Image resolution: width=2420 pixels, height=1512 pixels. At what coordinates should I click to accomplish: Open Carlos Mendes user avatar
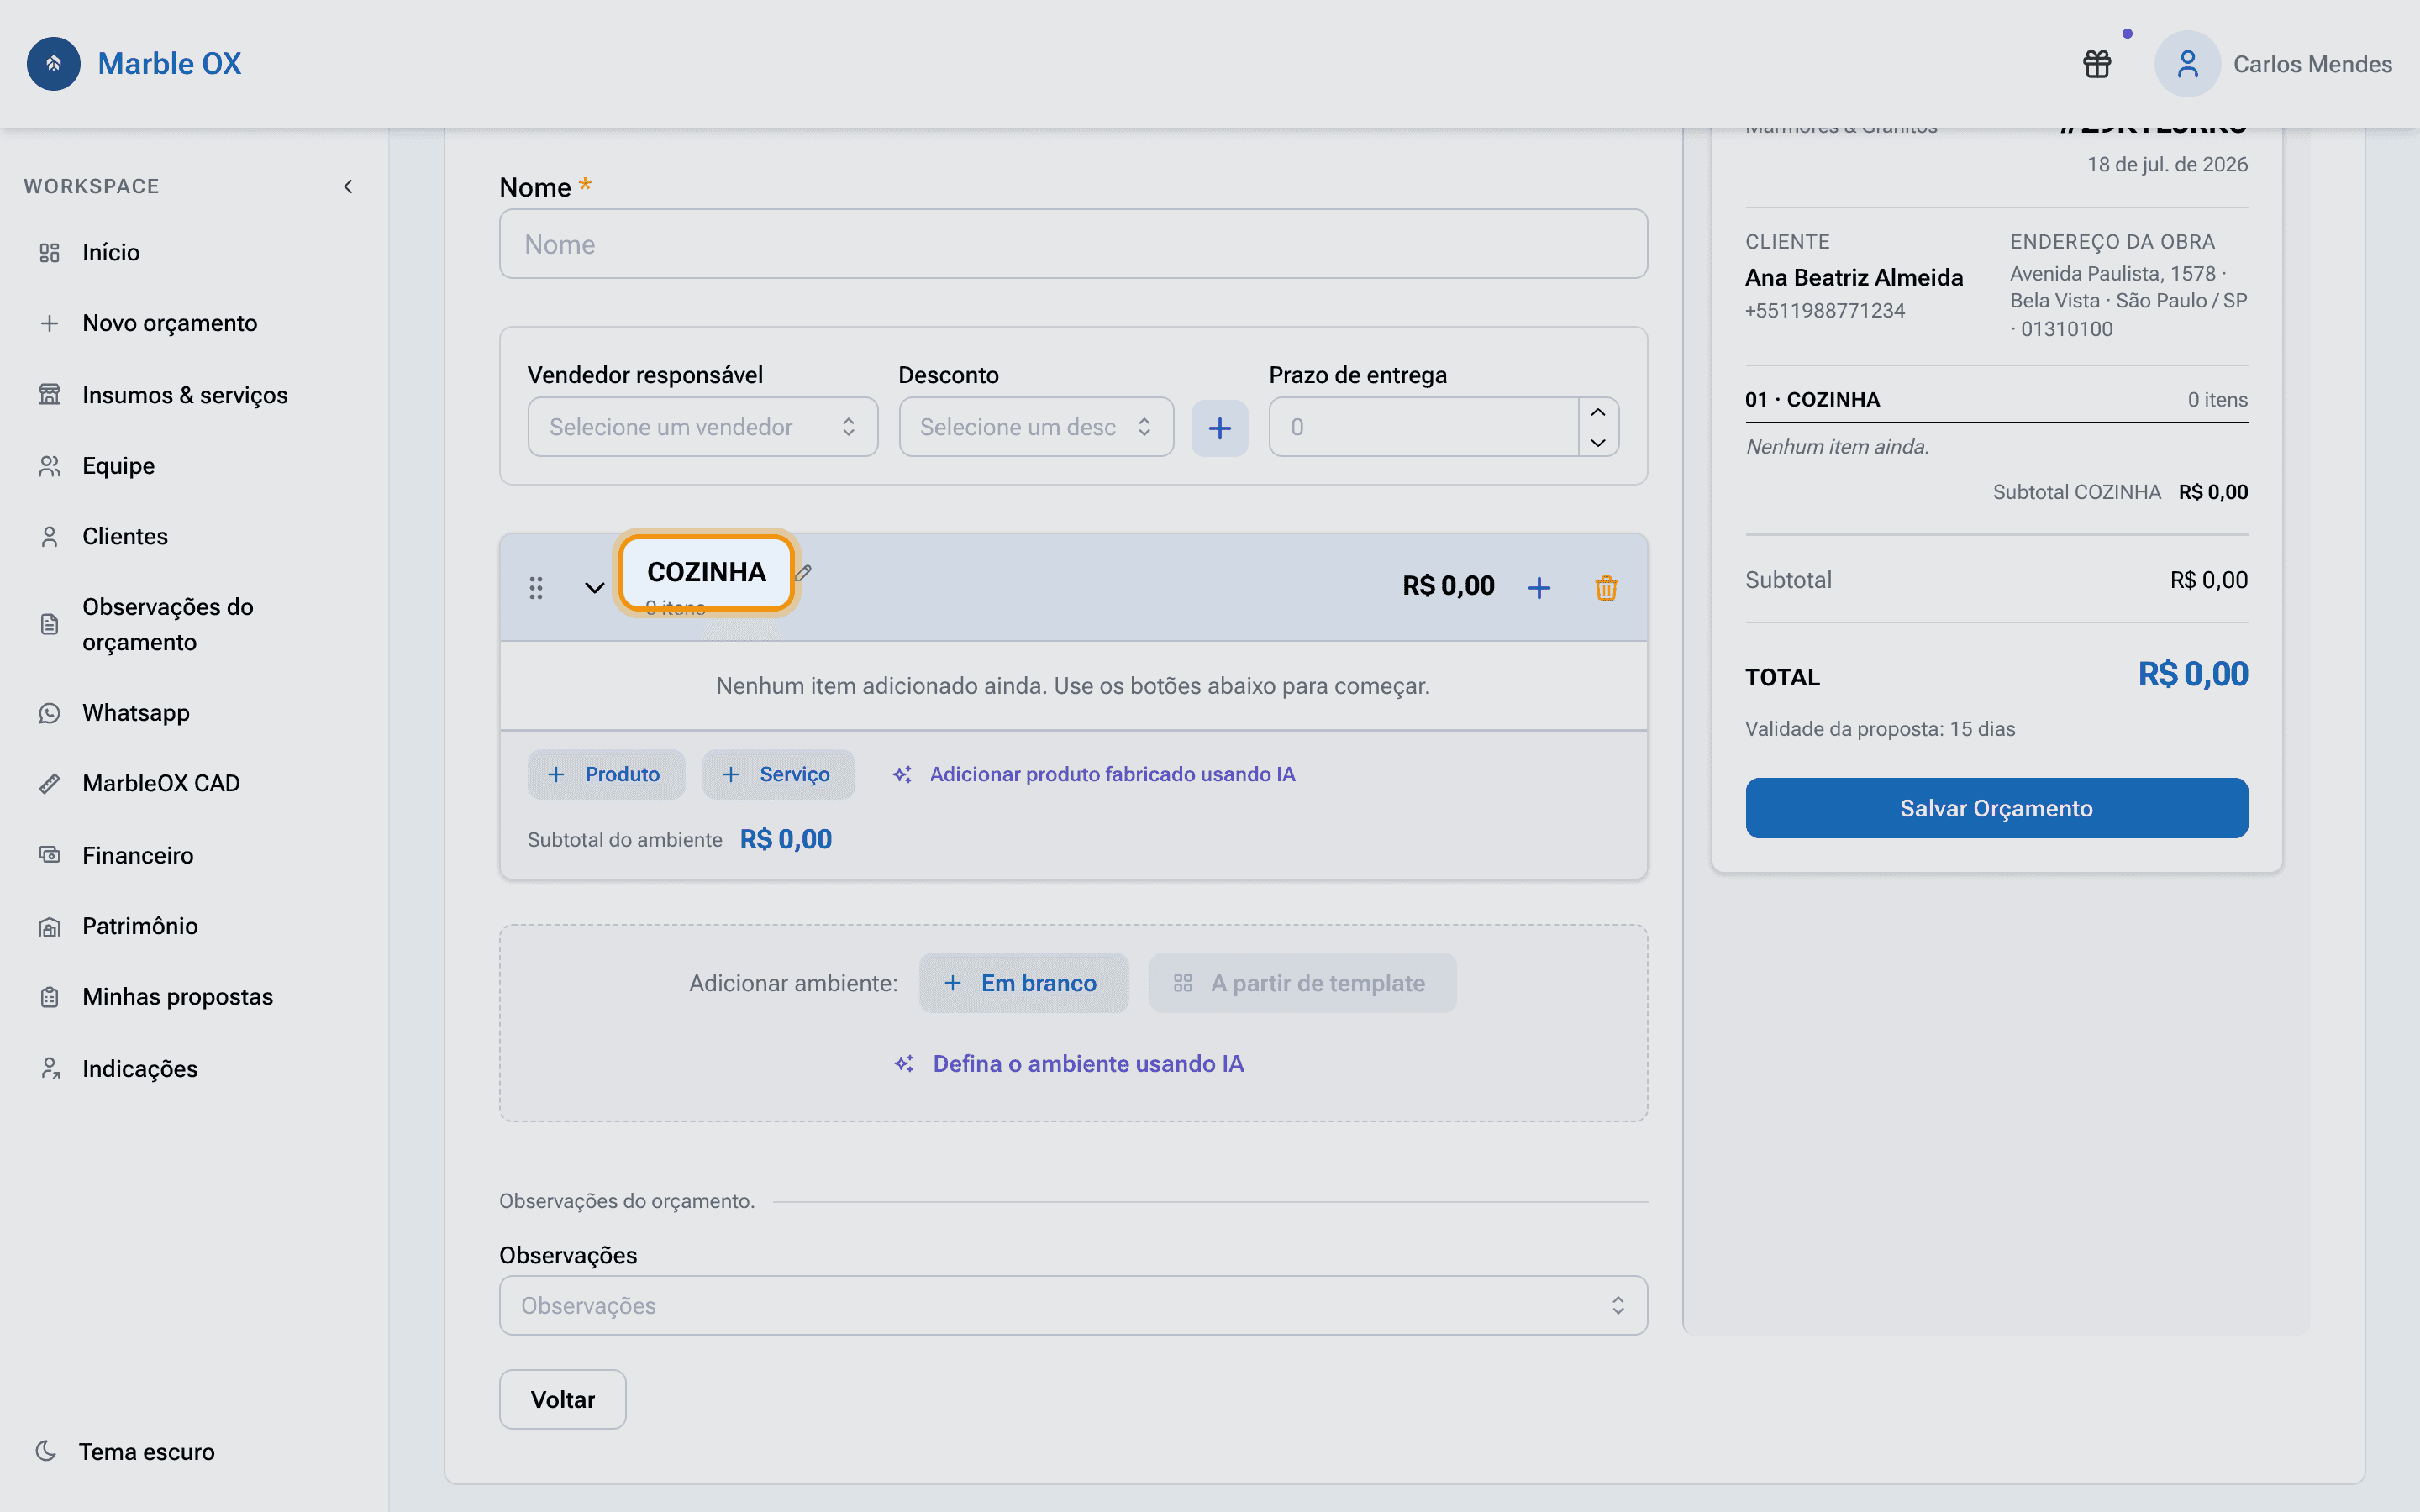pyautogui.click(x=2187, y=64)
